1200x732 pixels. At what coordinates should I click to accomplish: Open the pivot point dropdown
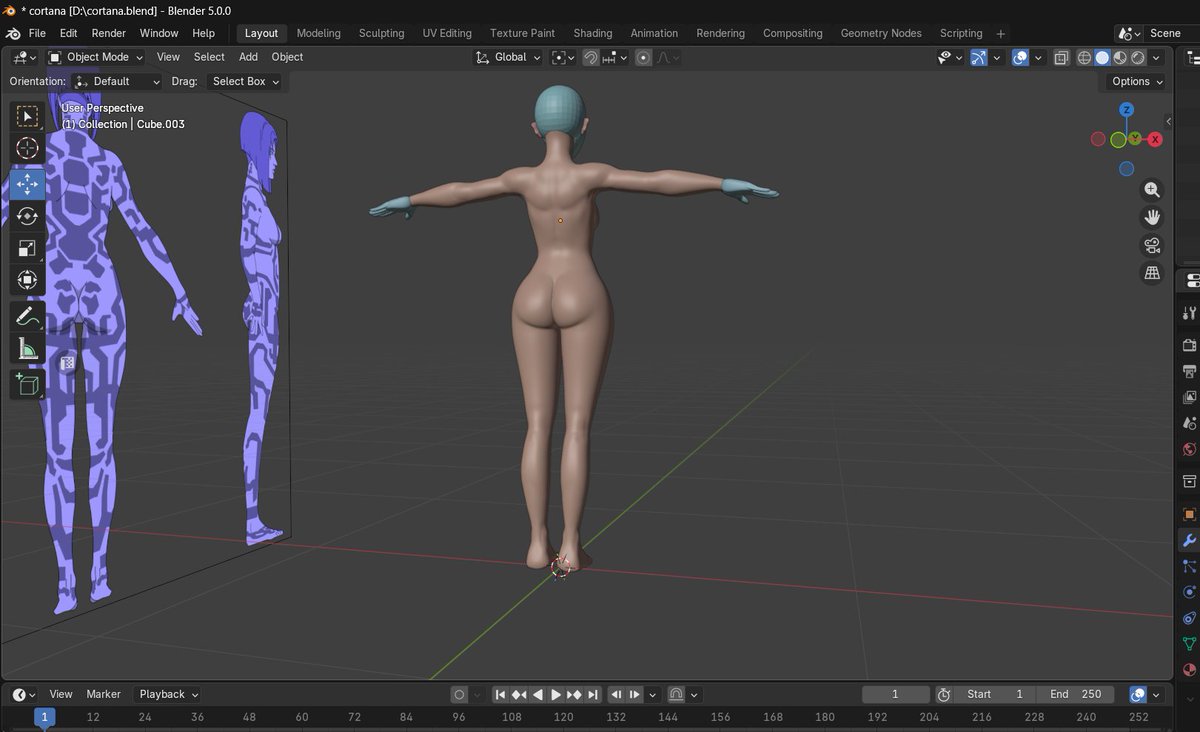(x=563, y=57)
